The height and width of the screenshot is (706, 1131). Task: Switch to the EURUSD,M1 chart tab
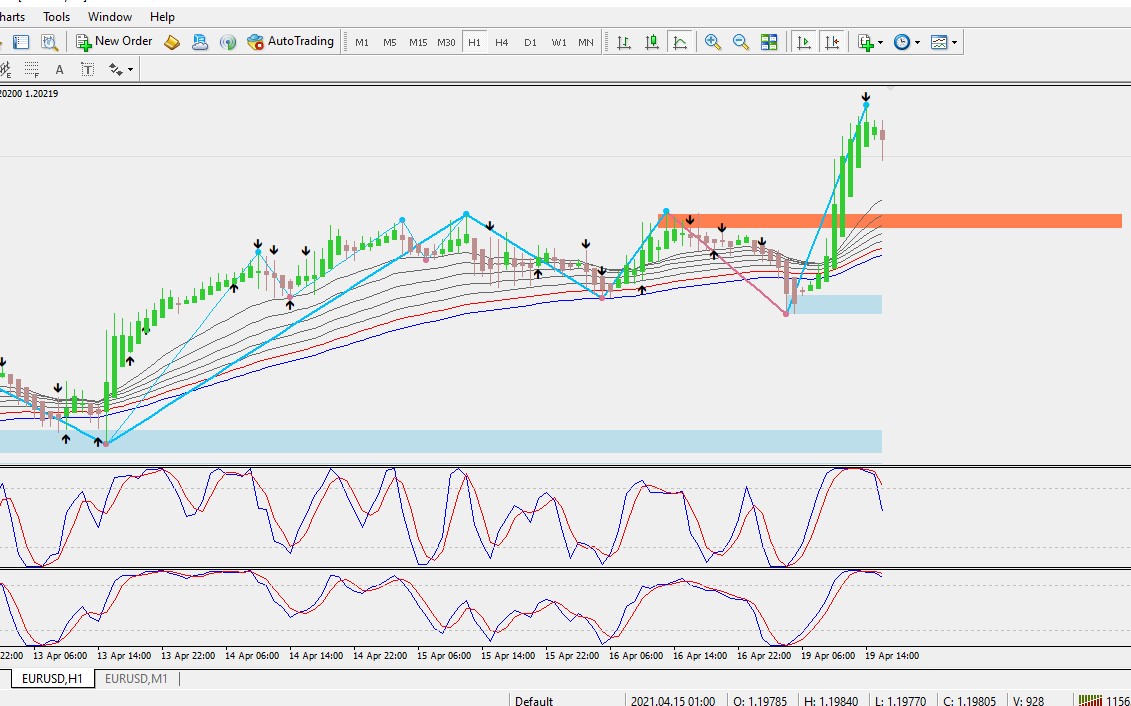coord(136,679)
